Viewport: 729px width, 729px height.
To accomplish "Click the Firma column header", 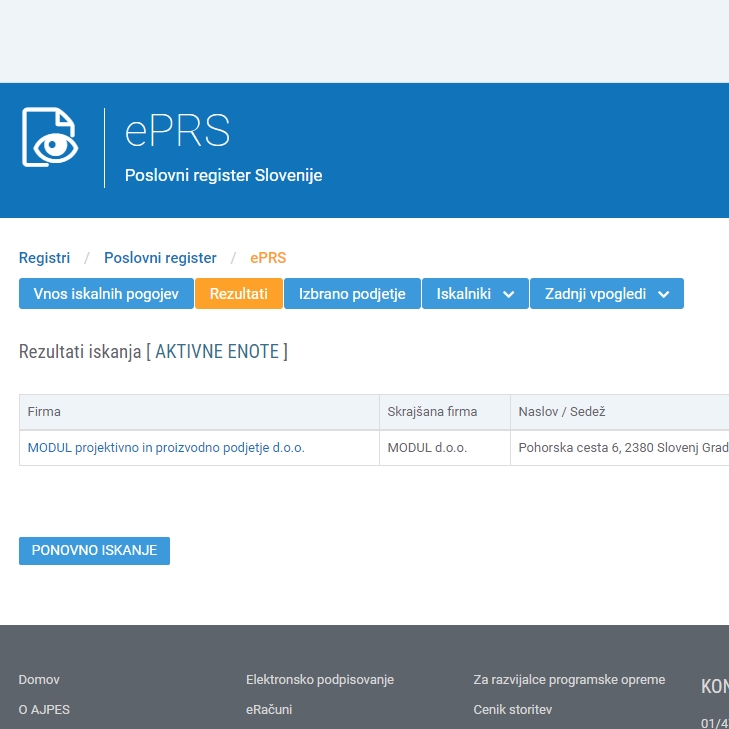I will [x=199, y=412].
